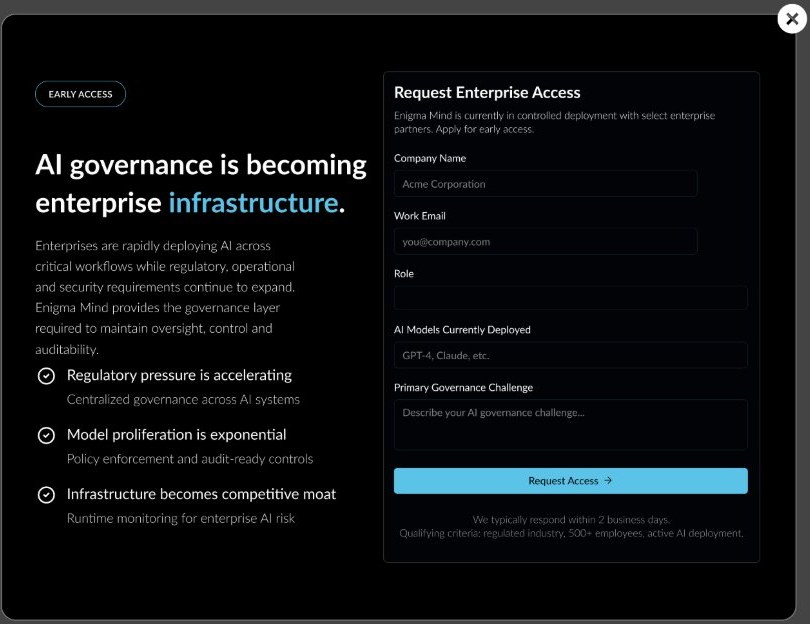This screenshot has height=624, width=810.
Task: Click the 'Request Enterprise Access' heading
Action: [487, 92]
